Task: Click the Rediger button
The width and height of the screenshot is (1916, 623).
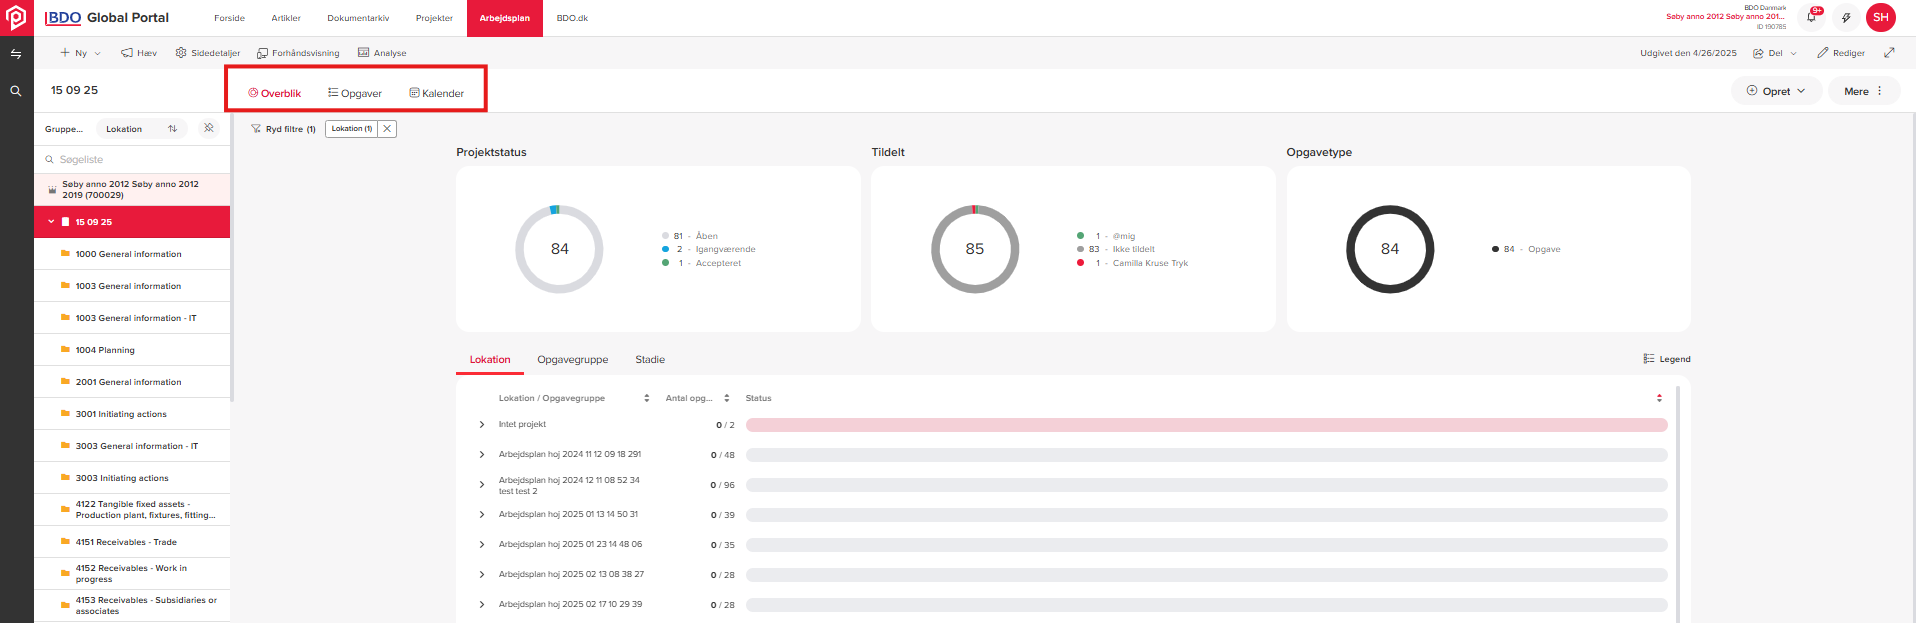Action: pyautogui.click(x=1841, y=53)
